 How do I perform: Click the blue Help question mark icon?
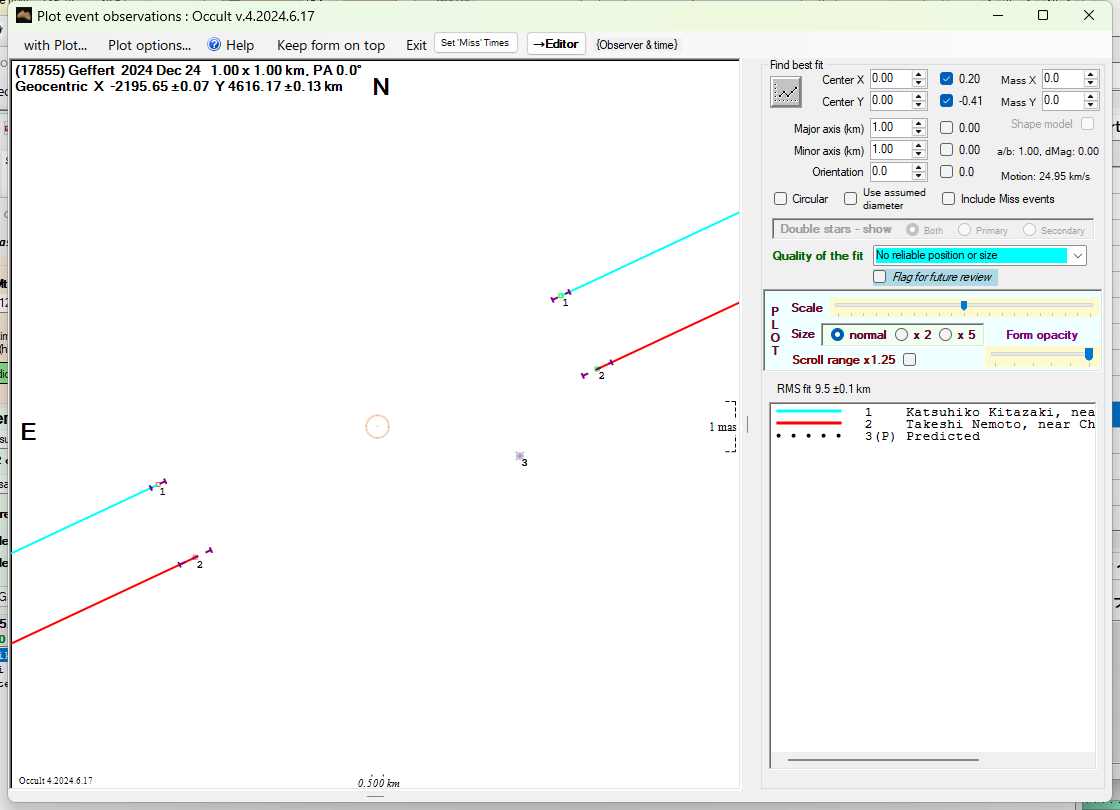(214, 45)
